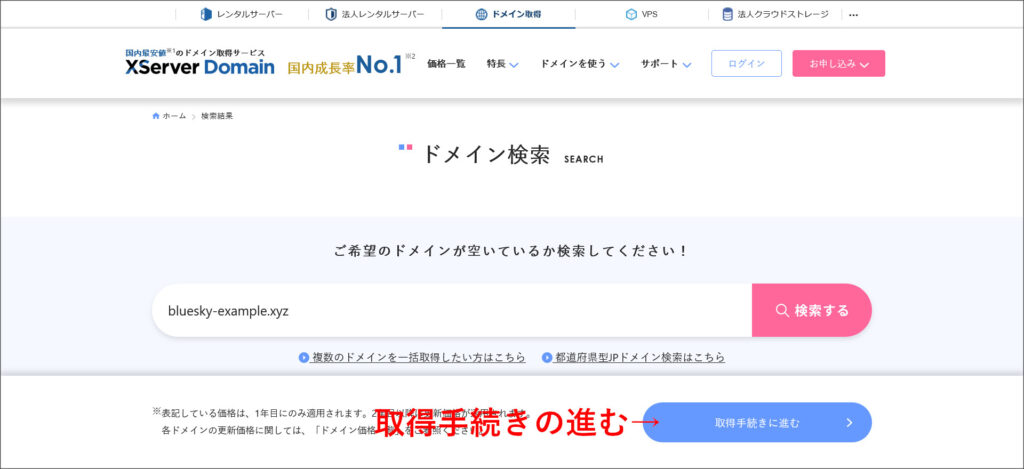This screenshot has width=1024, height=469.
Task: Click the 取得手続きに進む button
Action: click(x=757, y=423)
